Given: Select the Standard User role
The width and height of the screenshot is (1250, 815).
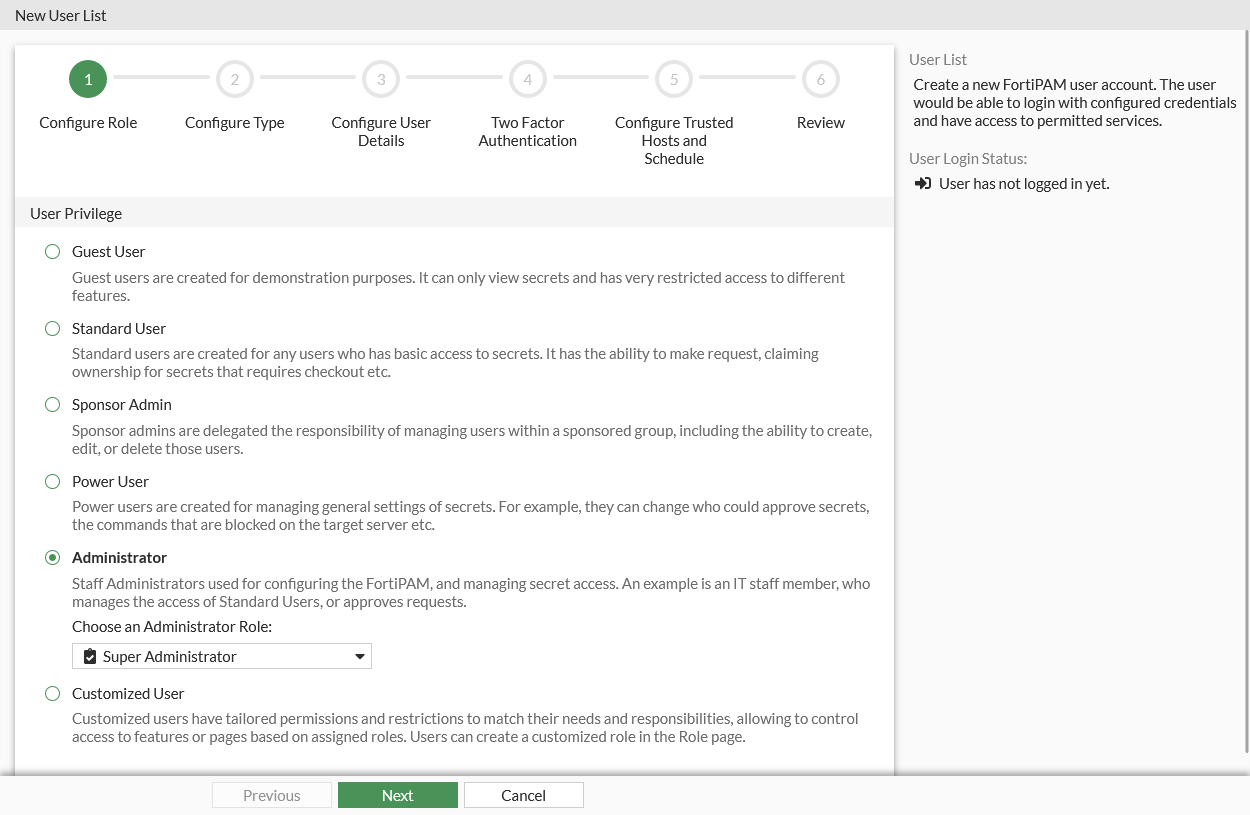Looking at the screenshot, I should coord(52,328).
